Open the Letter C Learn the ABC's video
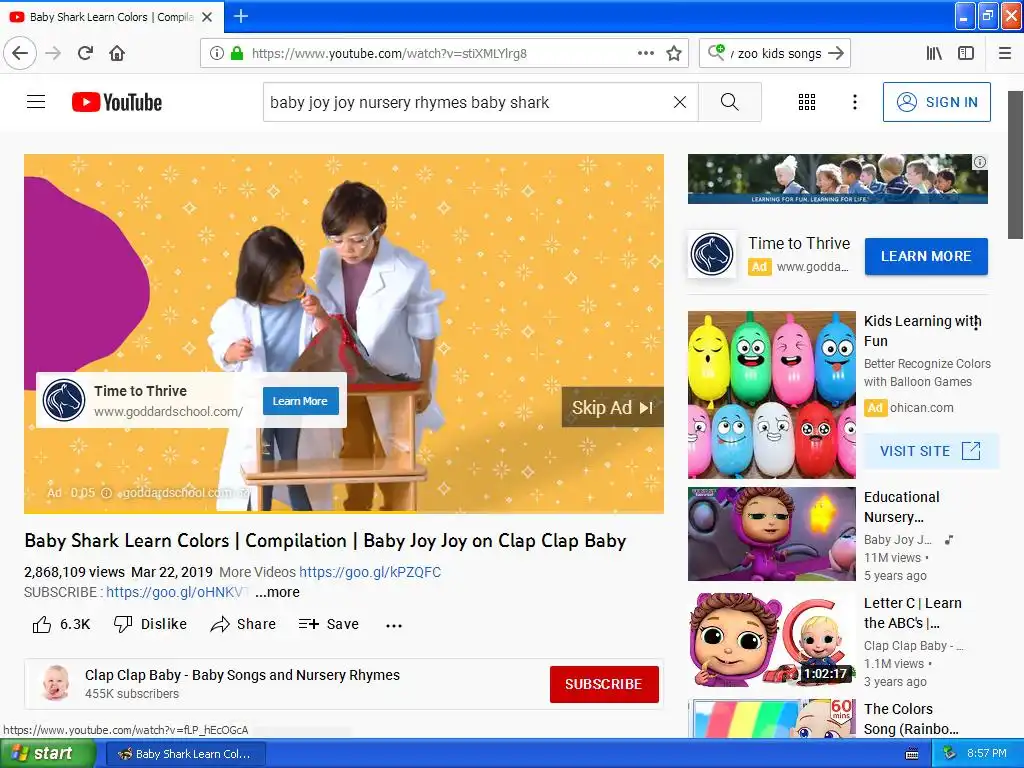The width and height of the screenshot is (1024, 768). tap(771, 639)
